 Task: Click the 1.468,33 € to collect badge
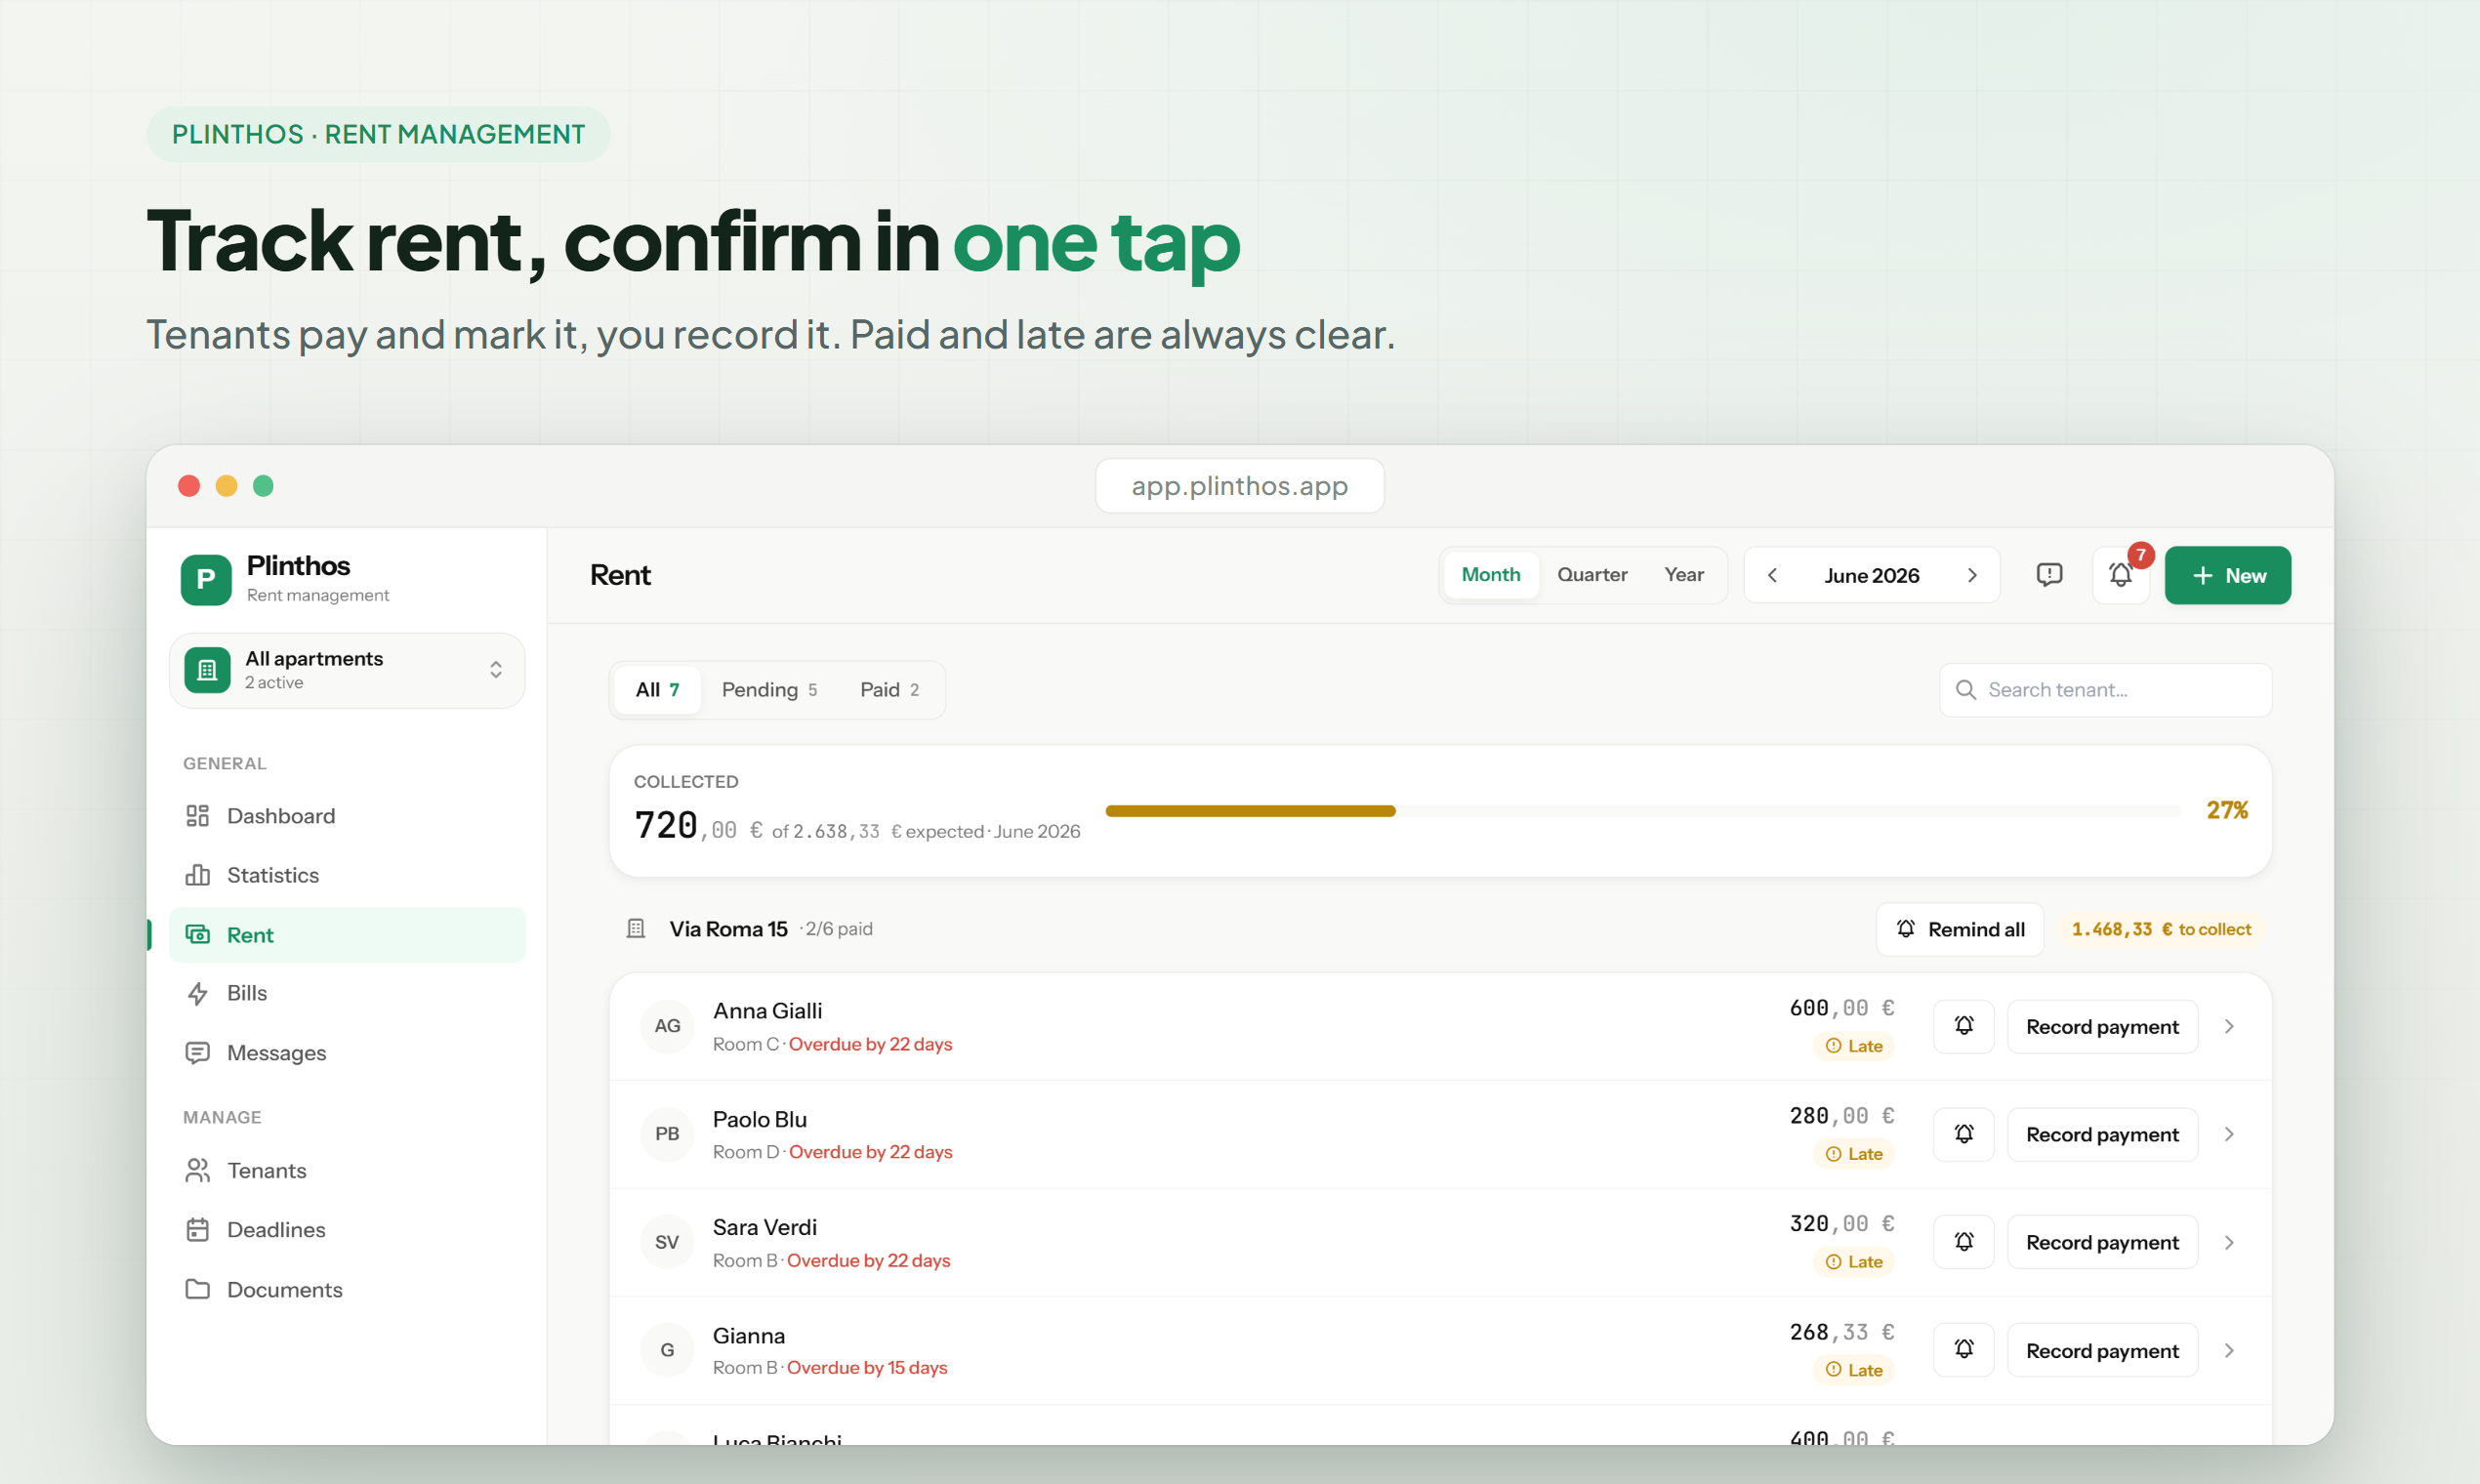point(2161,929)
